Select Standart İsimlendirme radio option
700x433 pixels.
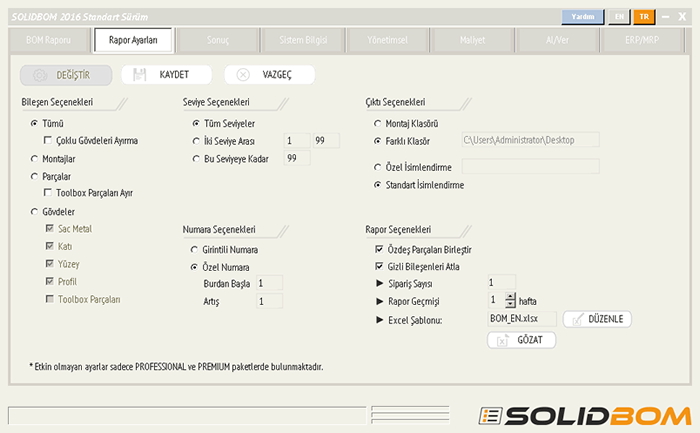pyautogui.click(x=378, y=184)
